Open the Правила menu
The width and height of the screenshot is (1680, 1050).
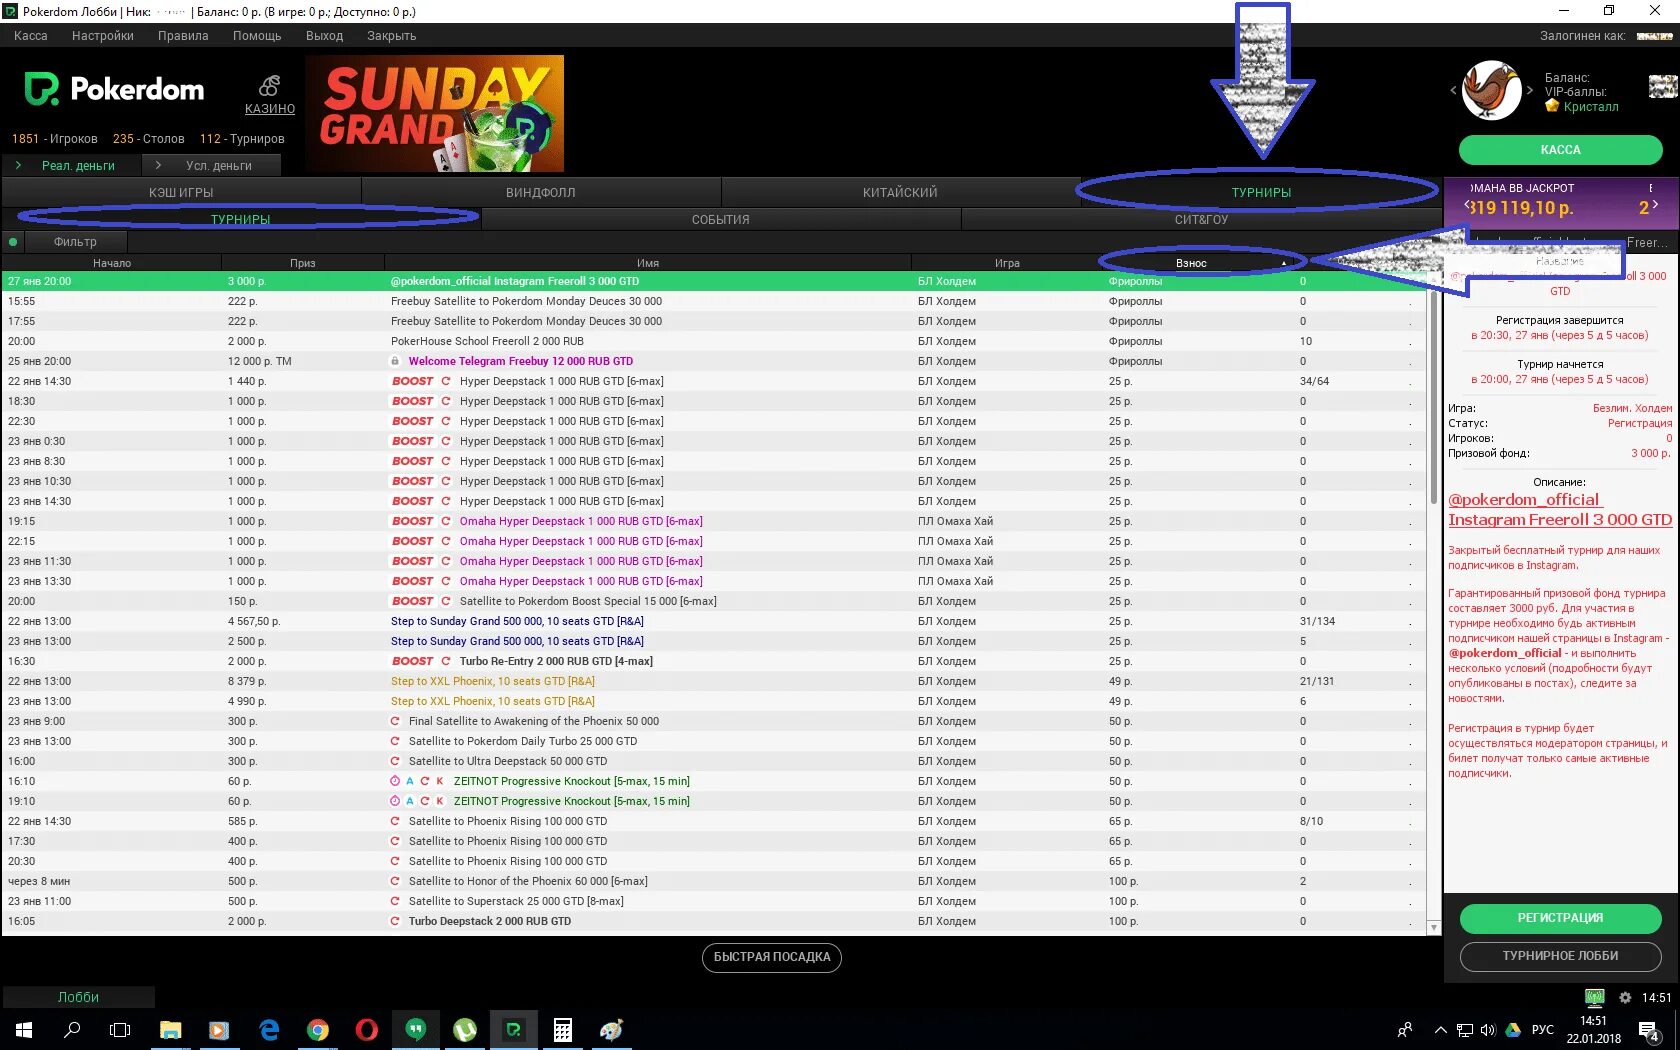click(x=183, y=35)
